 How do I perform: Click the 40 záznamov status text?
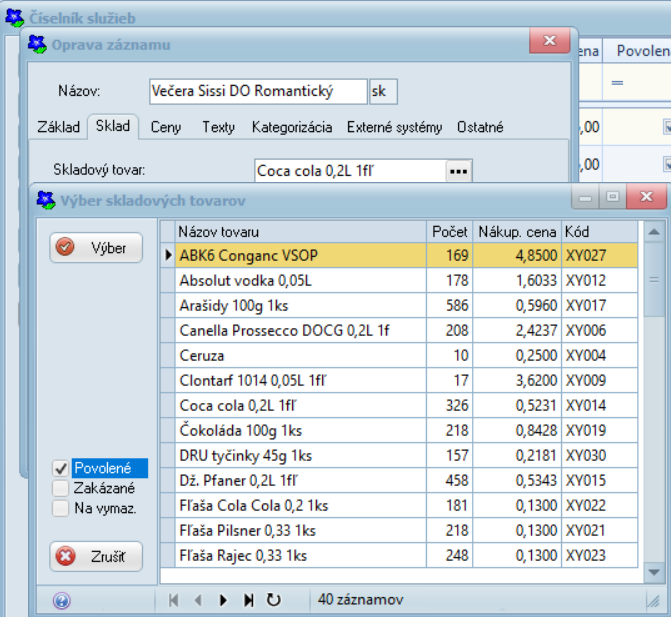click(360, 599)
